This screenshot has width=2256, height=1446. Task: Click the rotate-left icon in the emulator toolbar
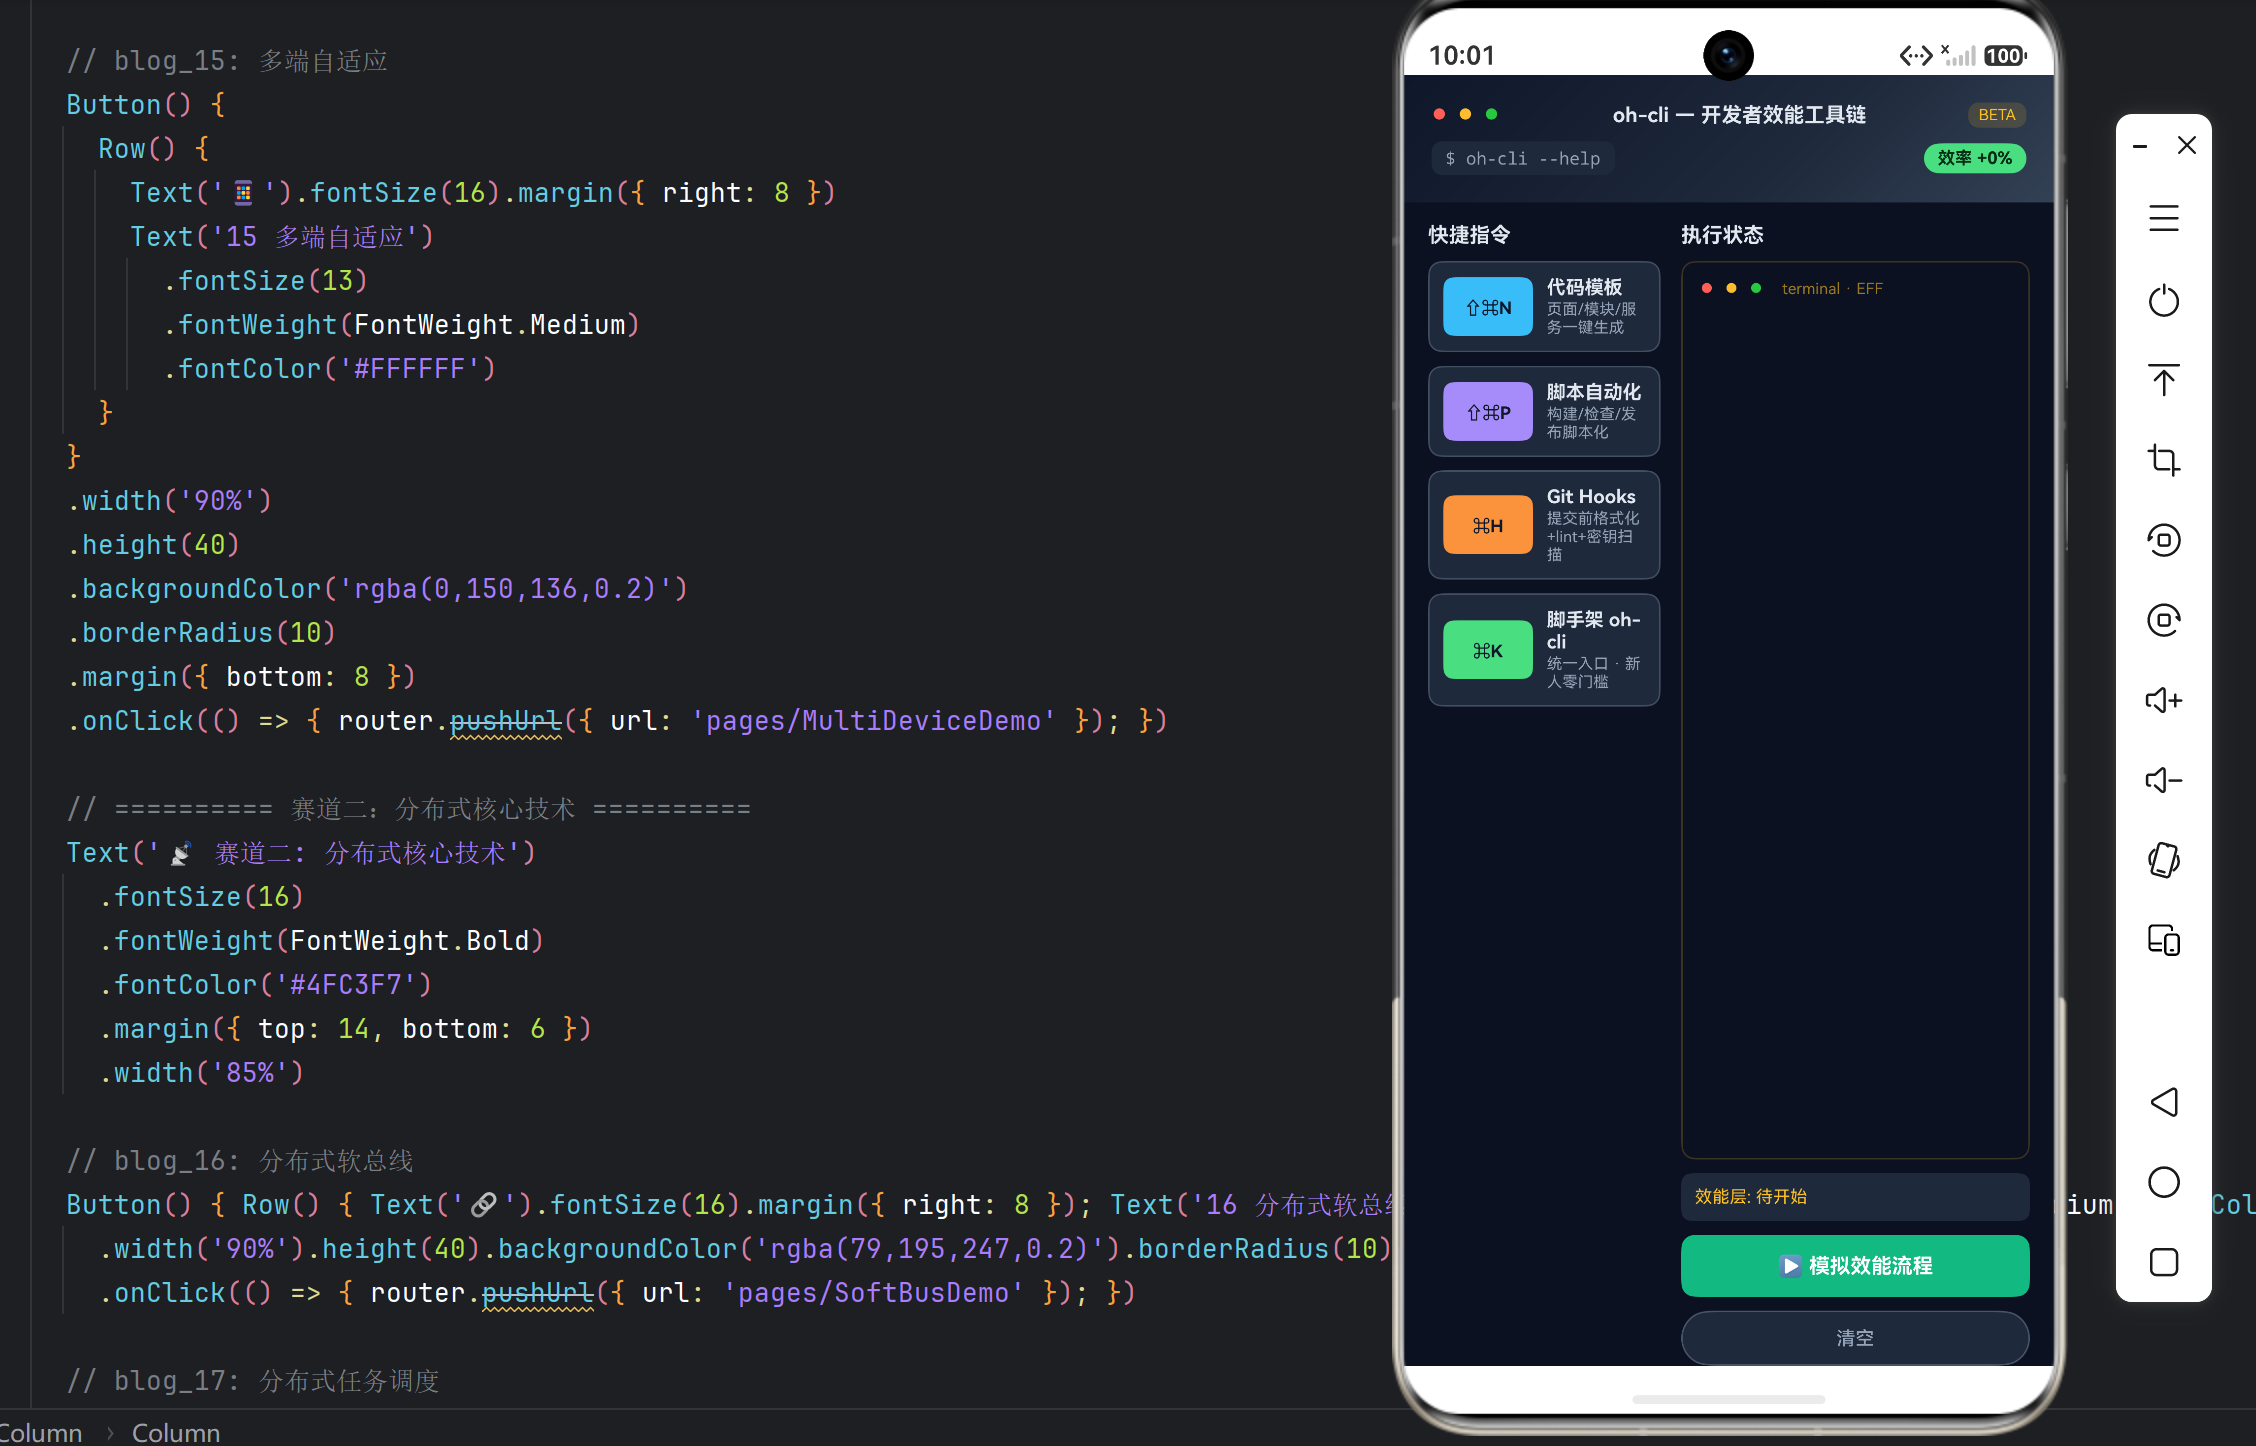pos(2163,540)
